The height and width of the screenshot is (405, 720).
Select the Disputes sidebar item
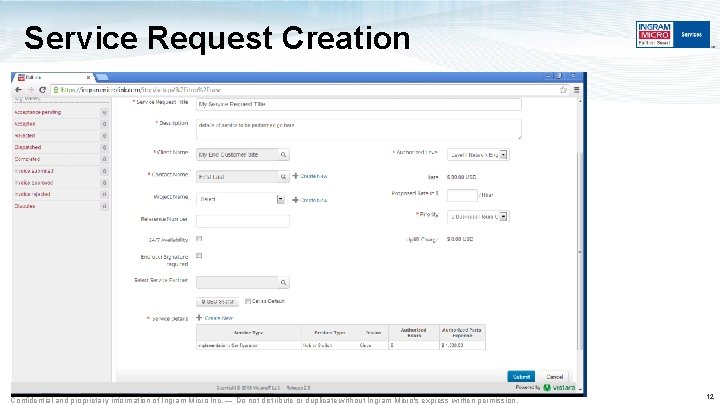(x=25, y=206)
